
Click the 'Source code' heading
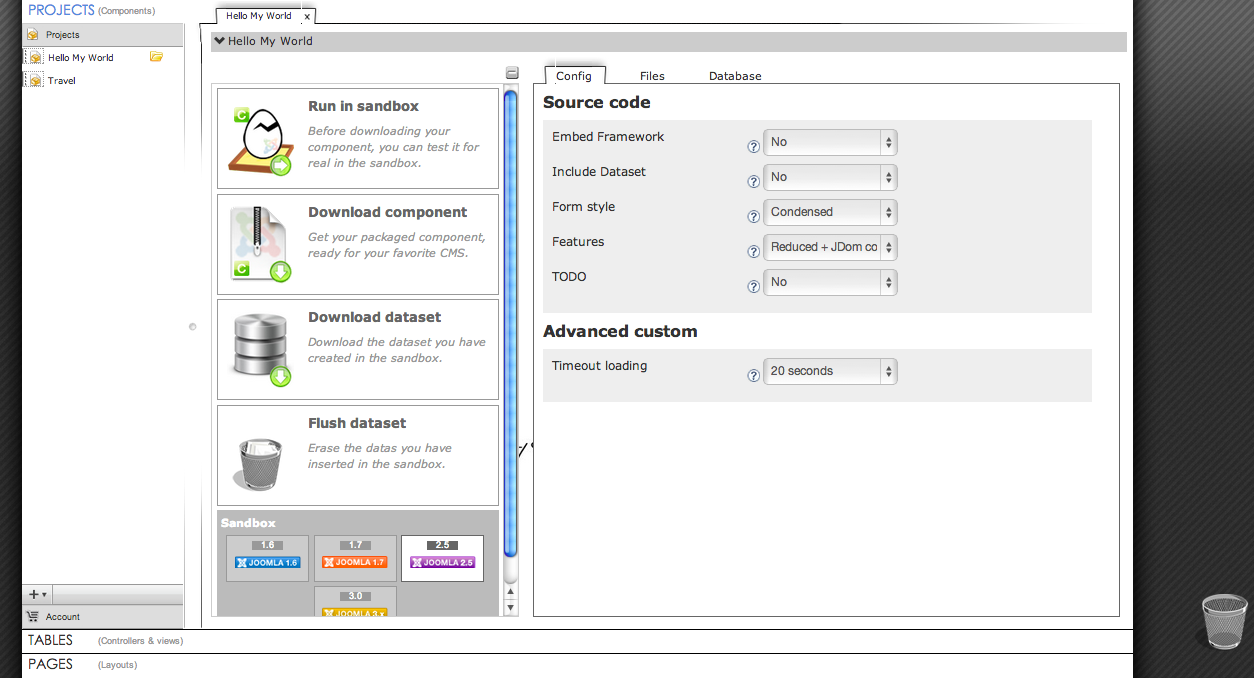(x=597, y=102)
